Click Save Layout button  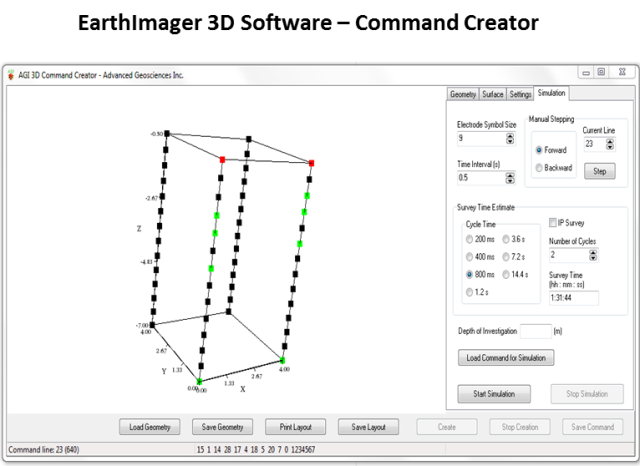tap(369, 427)
